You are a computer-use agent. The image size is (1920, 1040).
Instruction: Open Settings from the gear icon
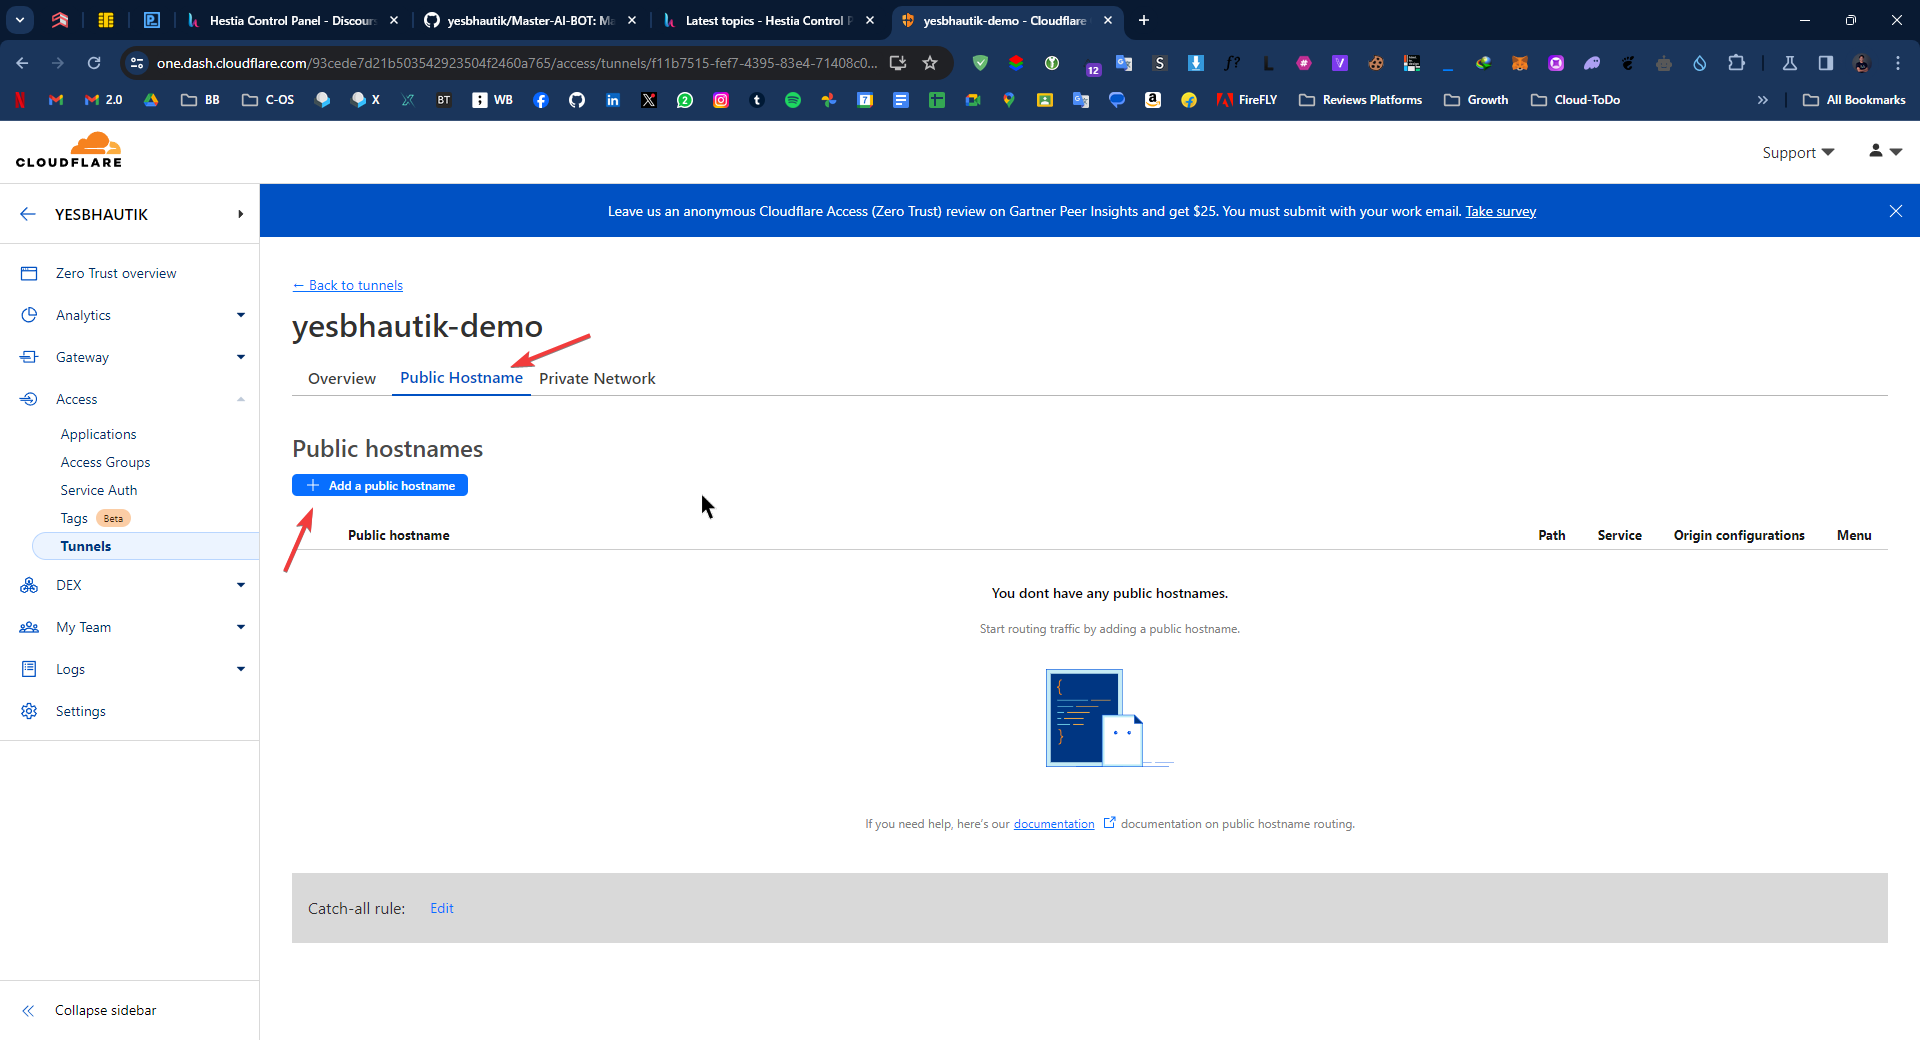tap(29, 711)
